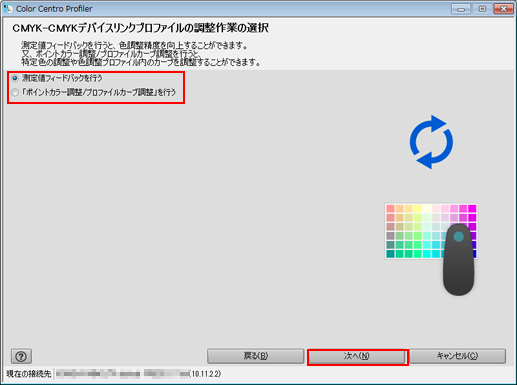Click the Color Centro Profiler title bar icon
This screenshot has width=517, height=385.
pos(7,8)
